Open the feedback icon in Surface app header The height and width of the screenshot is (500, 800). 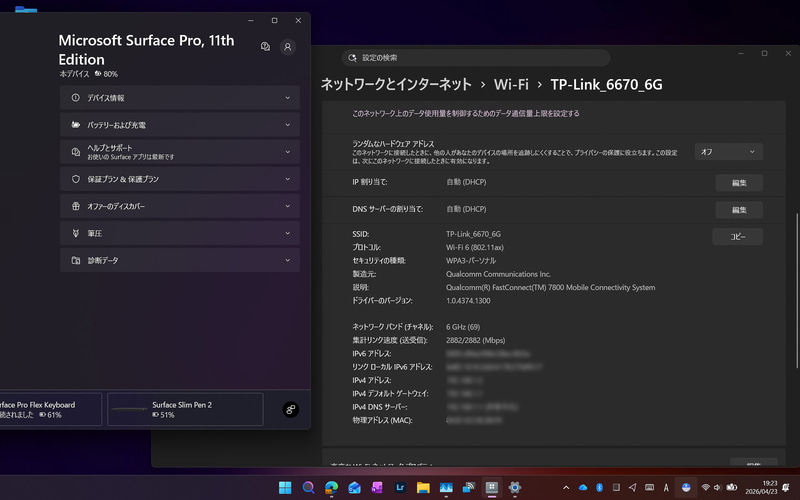(265, 47)
